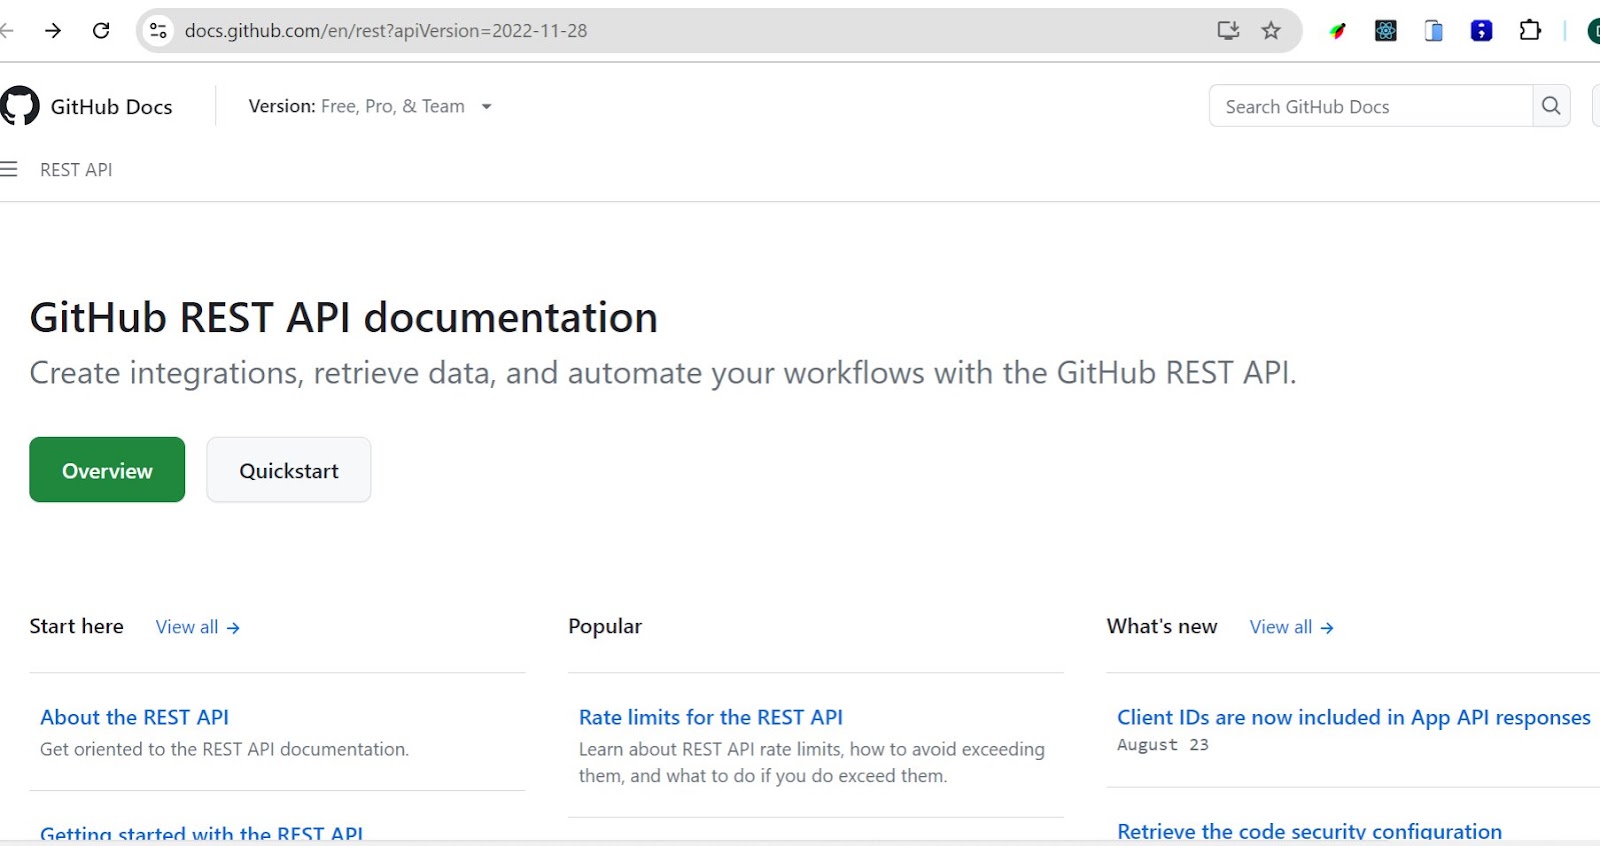
Task: View all What's new items
Action: point(1291,627)
